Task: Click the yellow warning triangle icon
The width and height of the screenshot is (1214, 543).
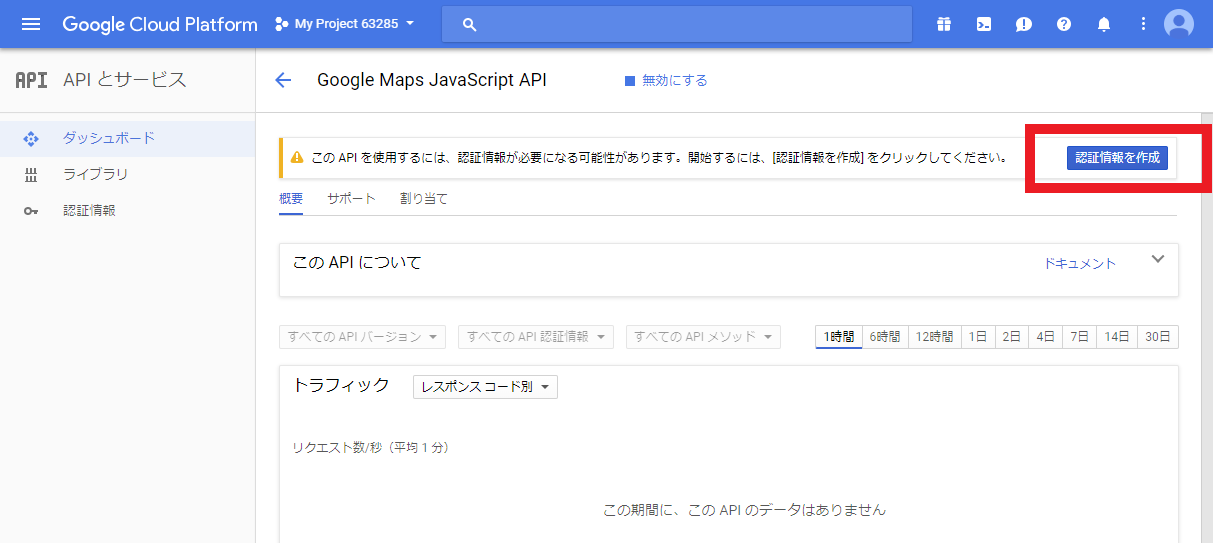Action: click(x=296, y=158)
